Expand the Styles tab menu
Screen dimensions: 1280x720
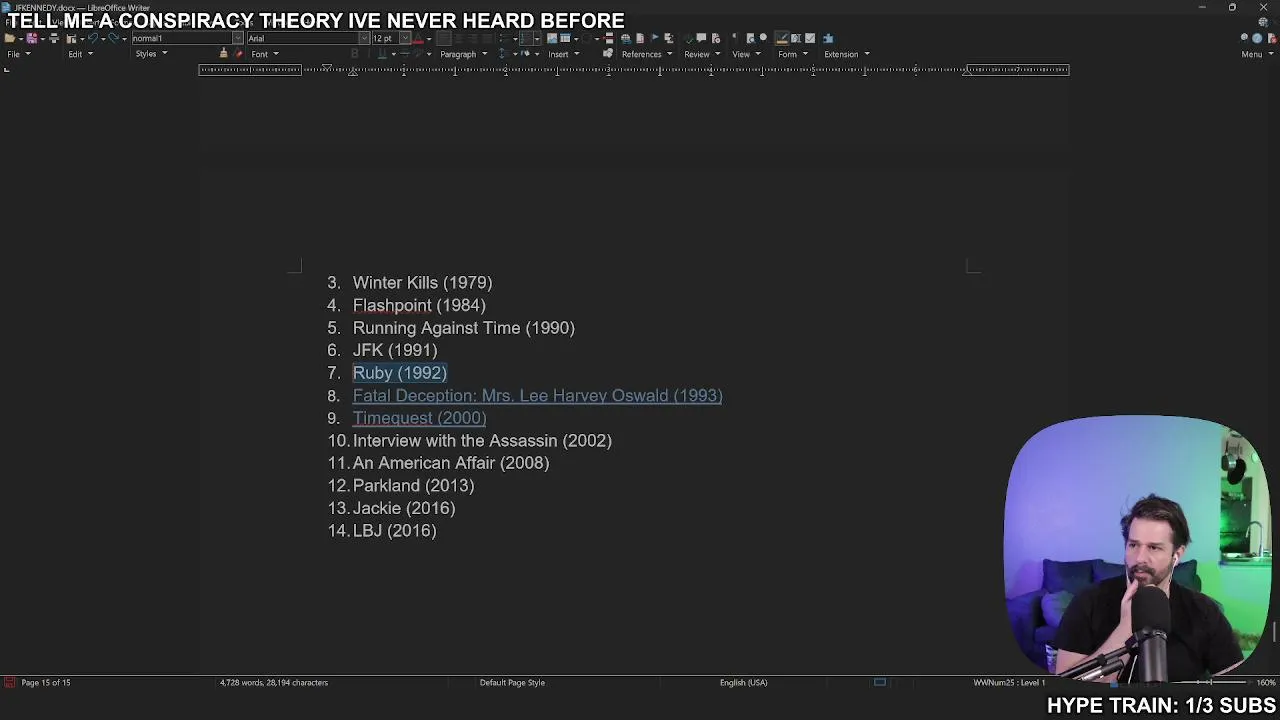[152, 54]
